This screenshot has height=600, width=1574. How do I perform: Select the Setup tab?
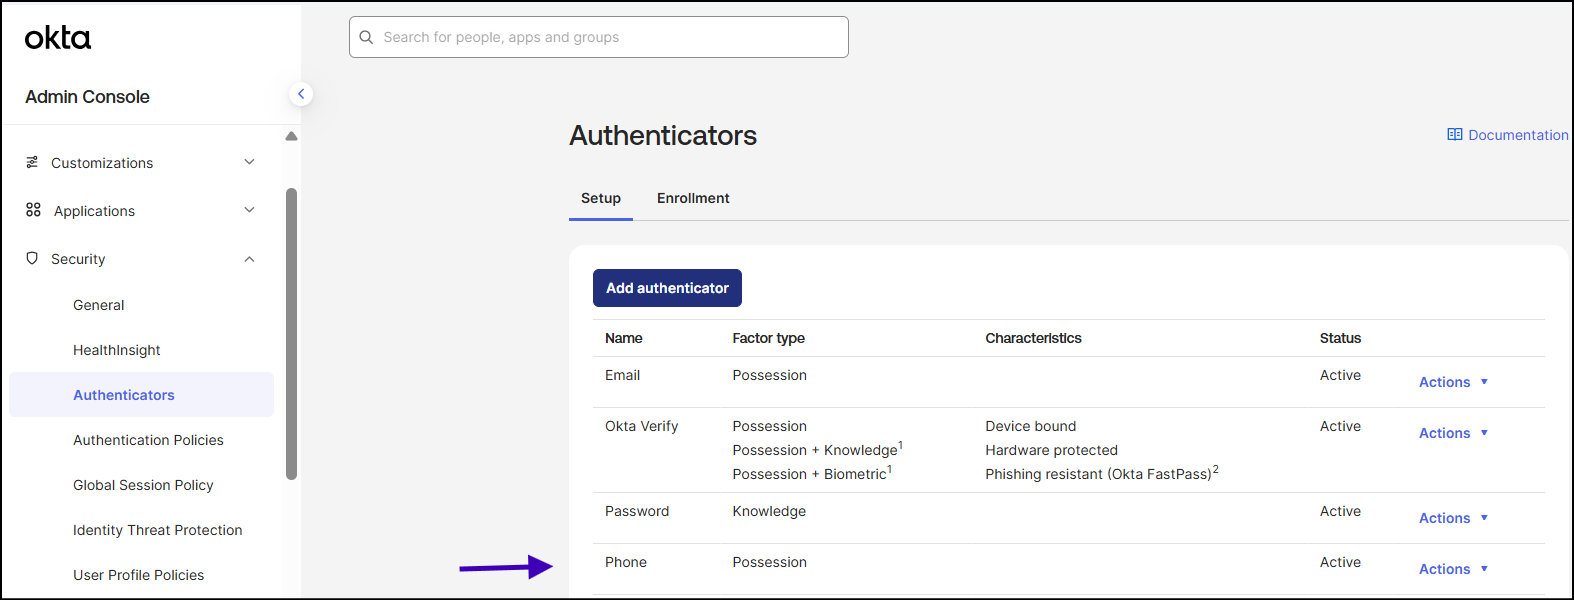(601, 198)
